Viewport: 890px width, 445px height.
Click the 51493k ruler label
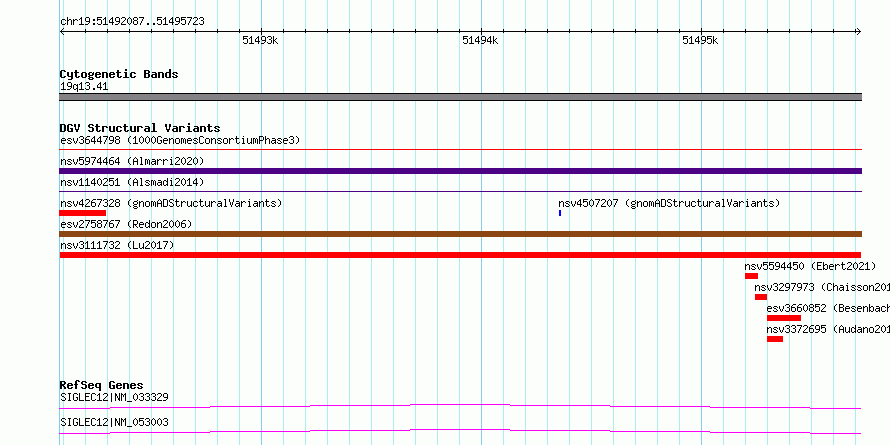260,40
